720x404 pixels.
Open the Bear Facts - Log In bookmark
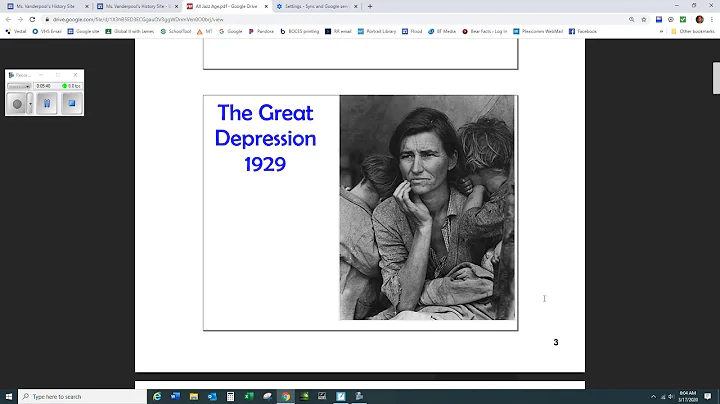pyautogui.click(x=484, y=31)
